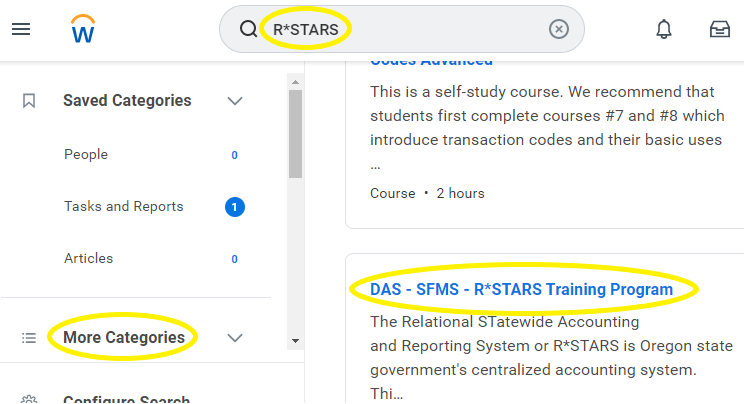Click the search magnifier icon
Image resolution: width=746 pixels, height=404 pixels.
pyautogui.click(x=248, y=30)
